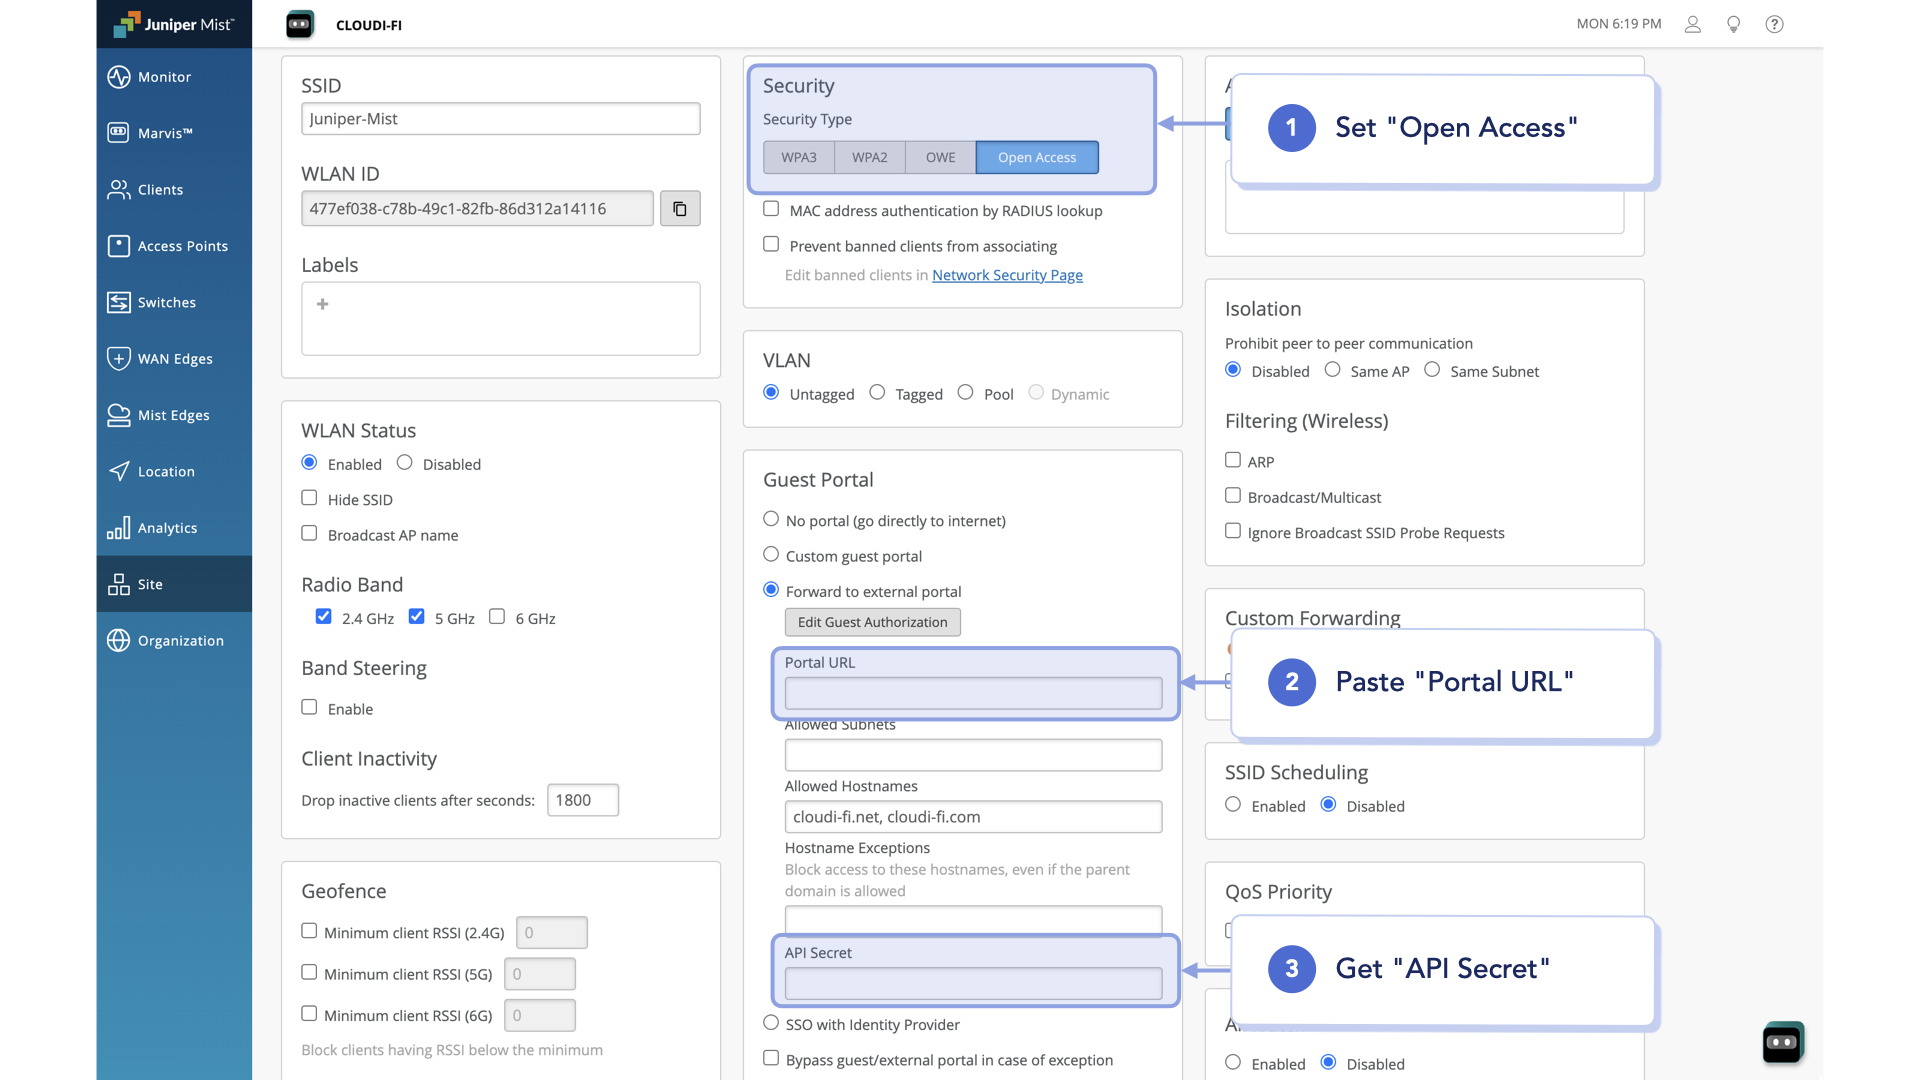
Task: Switch security type to WPA2
Action: [x=868, y=157]
